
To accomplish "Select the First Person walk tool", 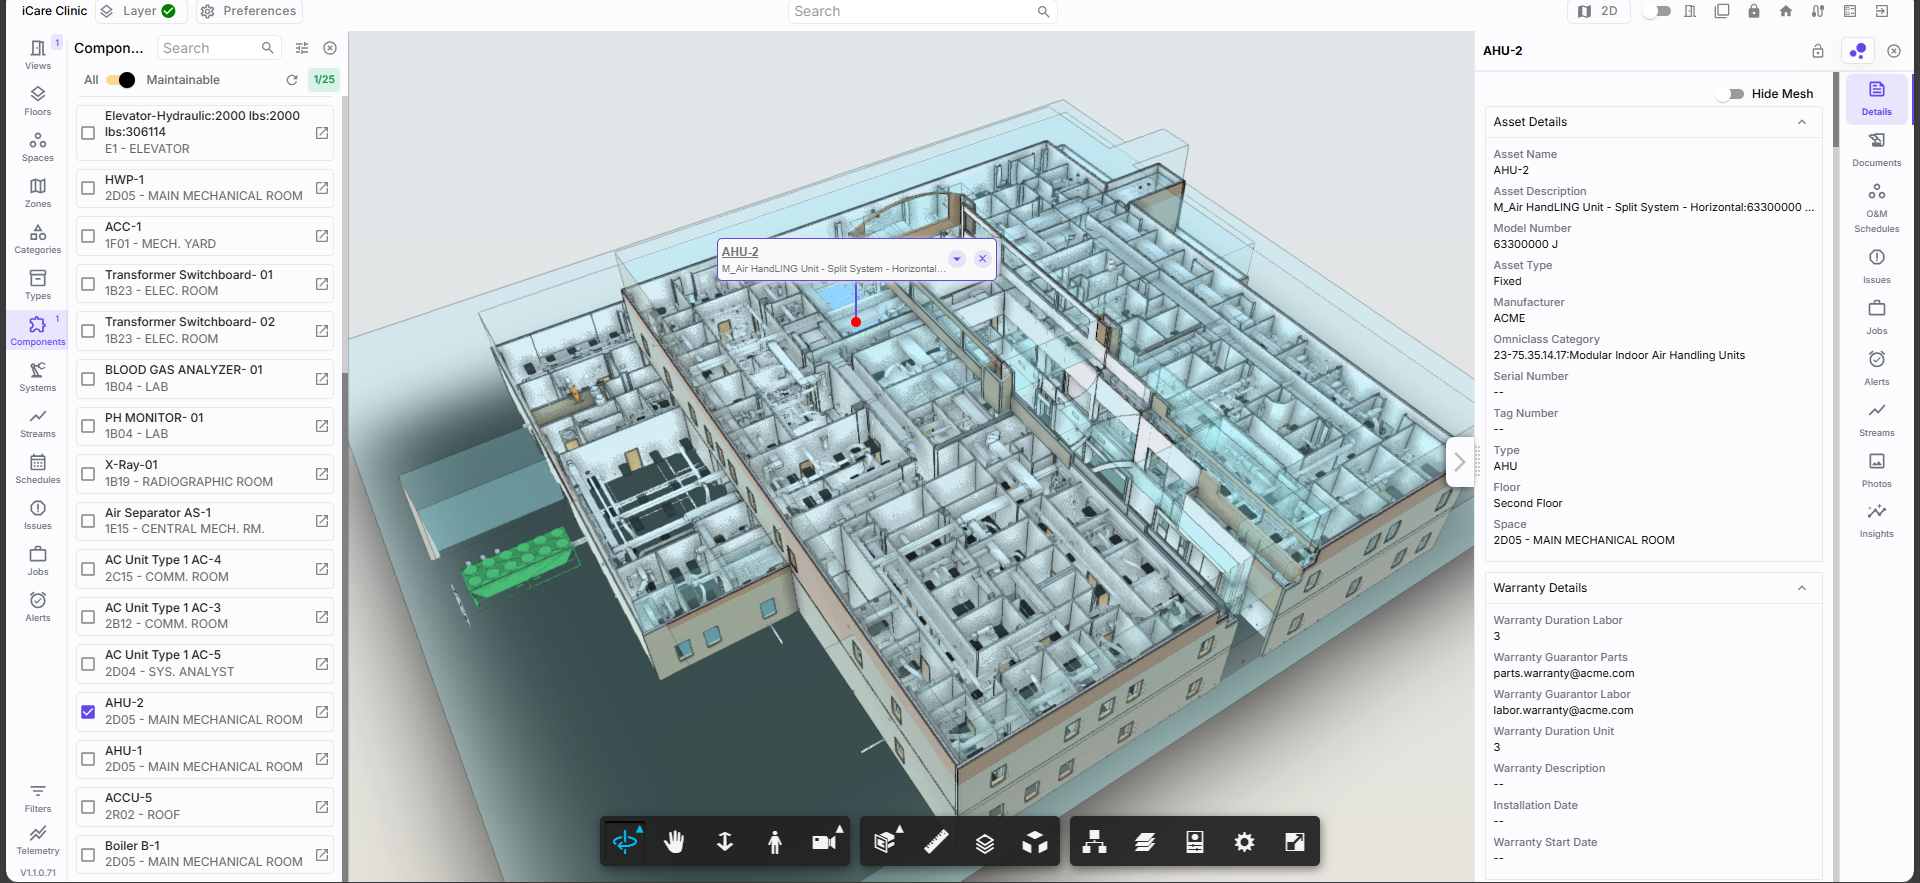I will pos(775,842).
